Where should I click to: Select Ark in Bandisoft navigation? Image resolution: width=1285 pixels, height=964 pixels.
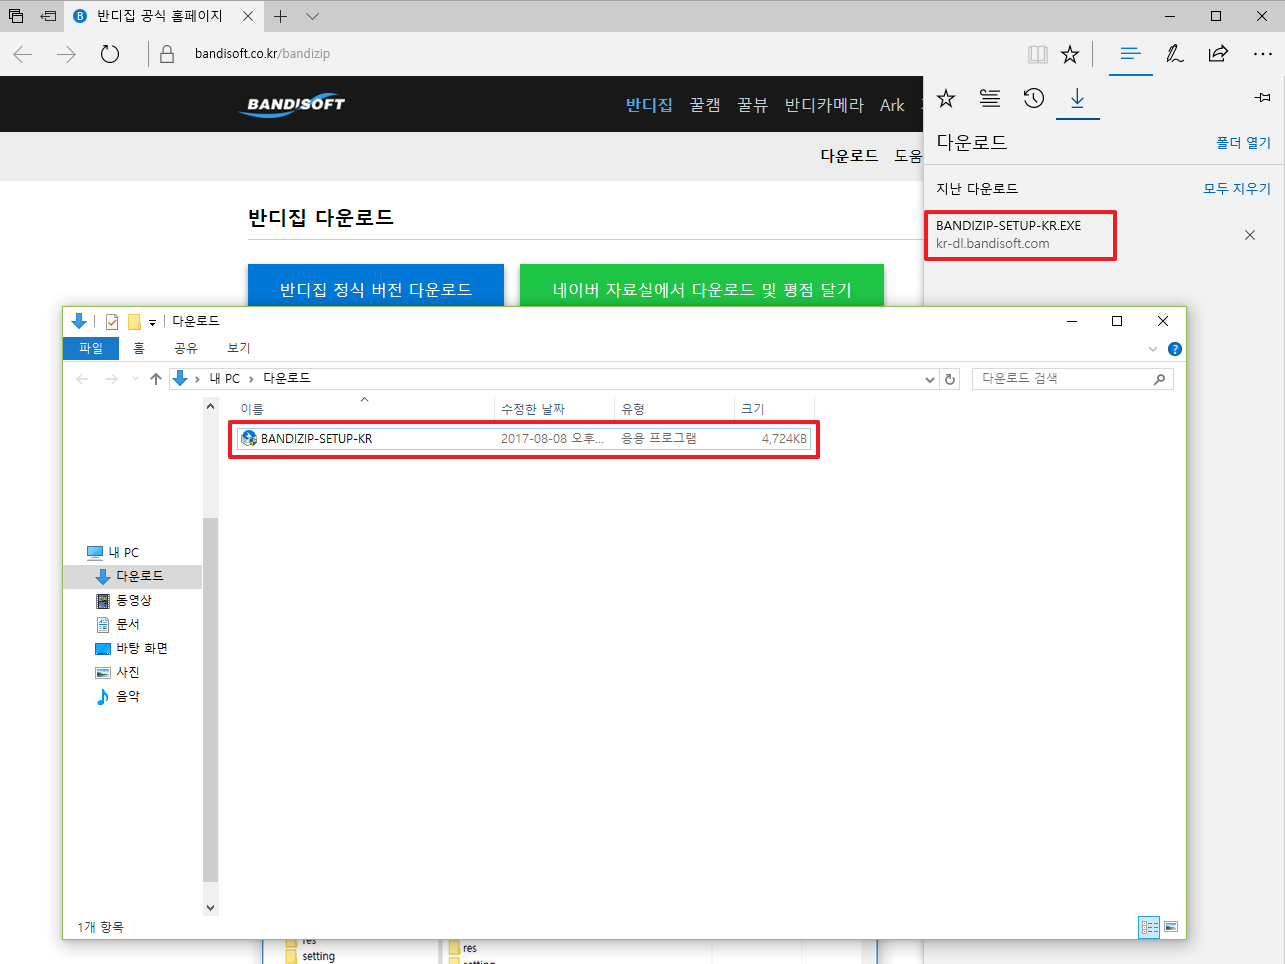892,105
